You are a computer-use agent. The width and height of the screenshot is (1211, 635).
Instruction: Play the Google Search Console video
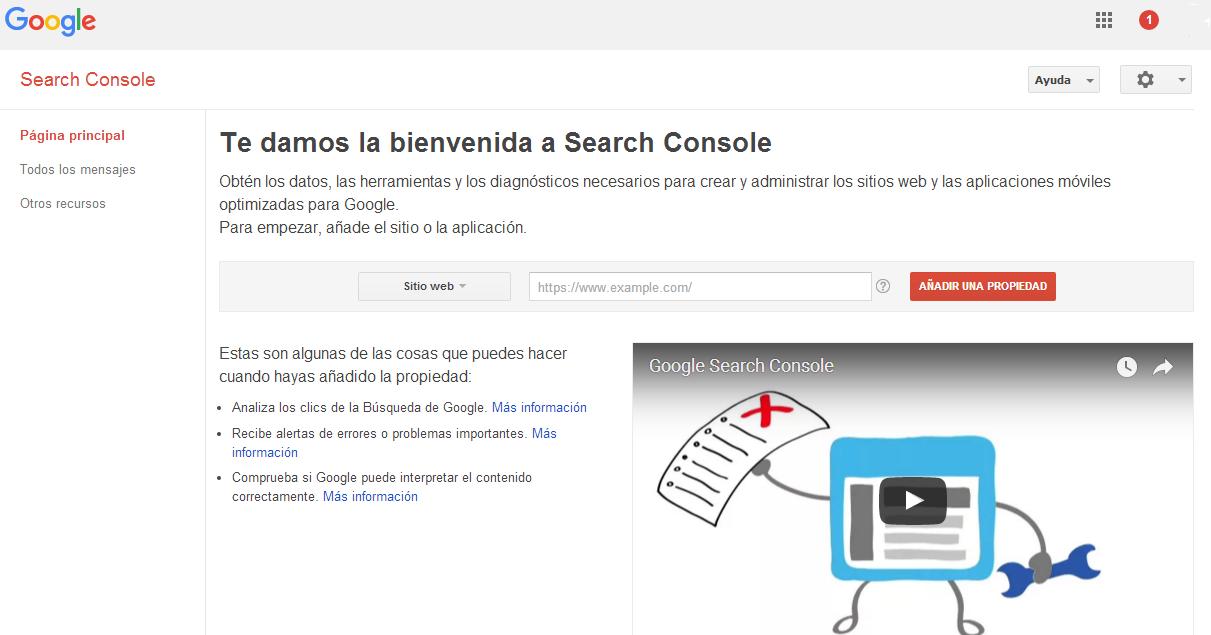pos(912,501)
